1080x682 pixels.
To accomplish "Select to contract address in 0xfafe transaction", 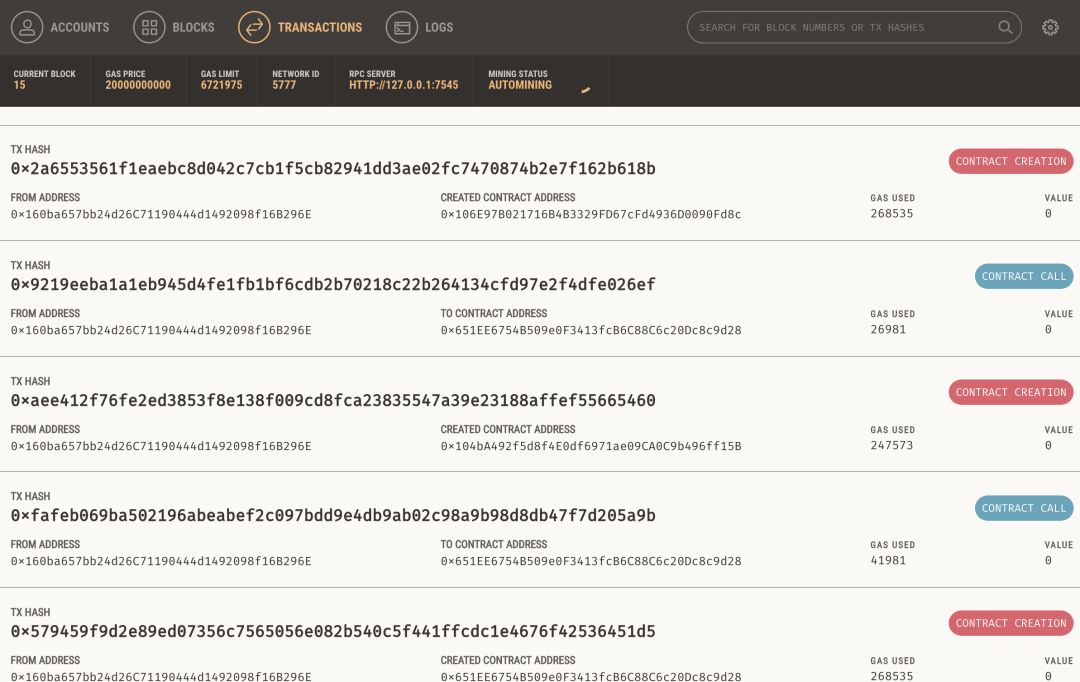I will 591,561.
